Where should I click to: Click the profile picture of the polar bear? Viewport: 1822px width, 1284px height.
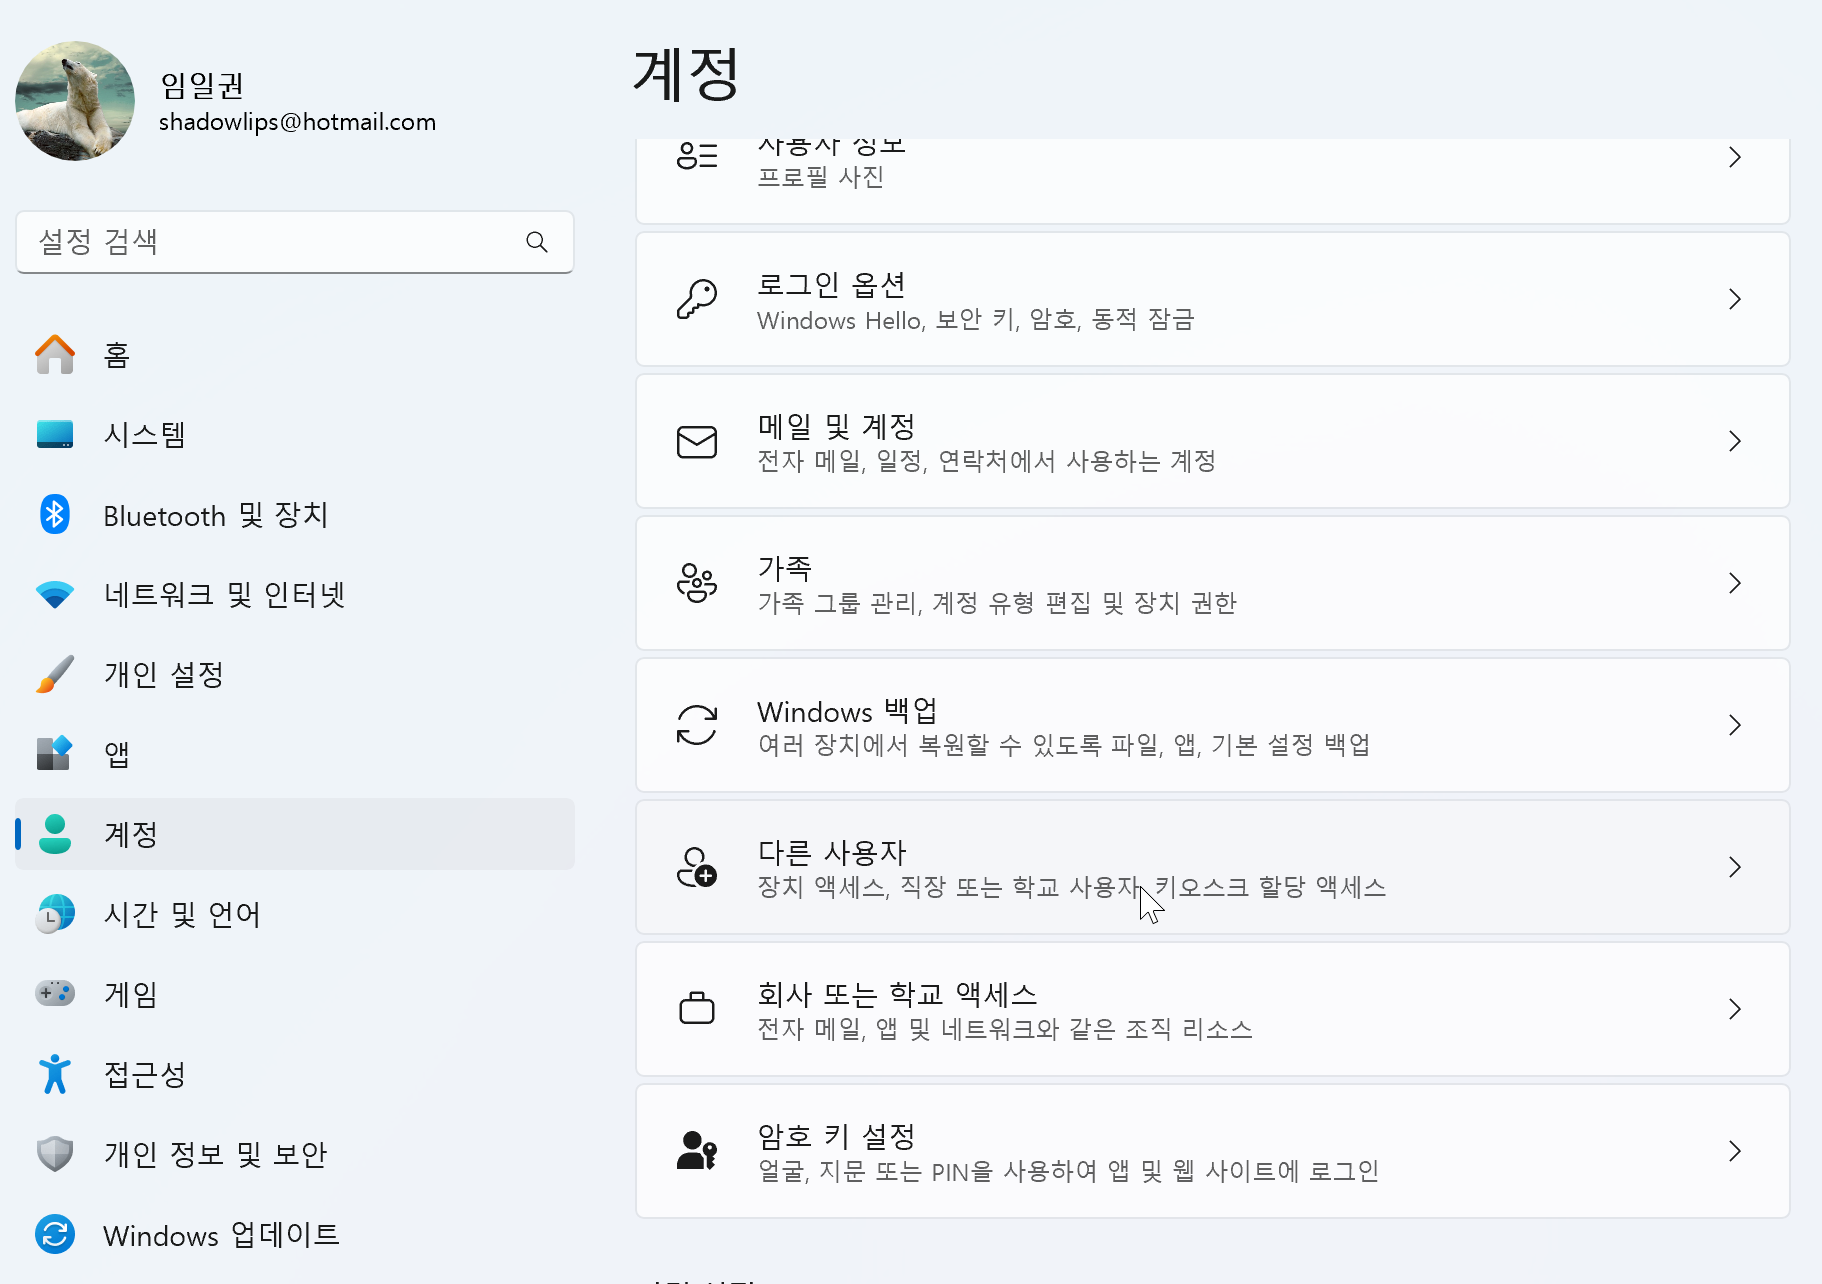pyautogui.click(x=75, y=100)
